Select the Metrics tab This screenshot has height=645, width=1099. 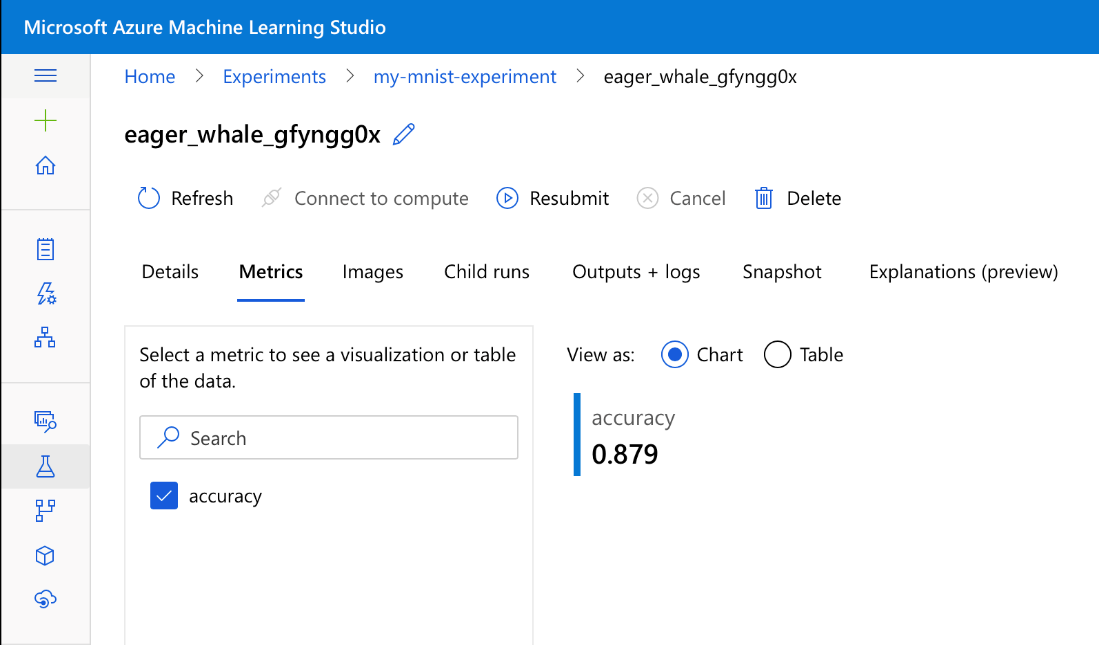coord(271,272)
